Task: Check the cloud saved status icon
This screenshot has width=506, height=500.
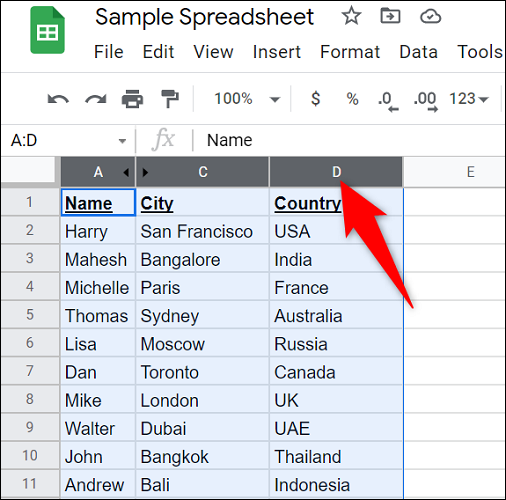Action: 430,16
